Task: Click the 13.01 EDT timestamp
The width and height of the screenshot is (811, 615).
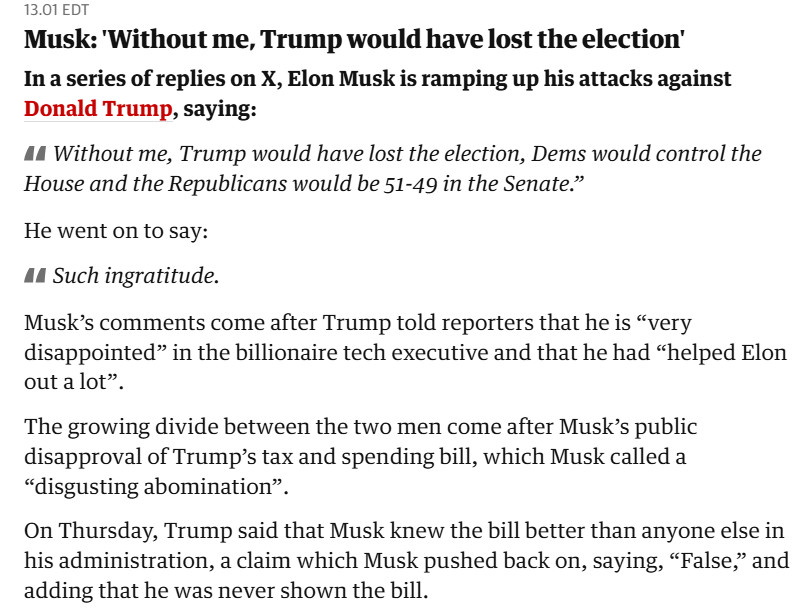Action: 55,10
